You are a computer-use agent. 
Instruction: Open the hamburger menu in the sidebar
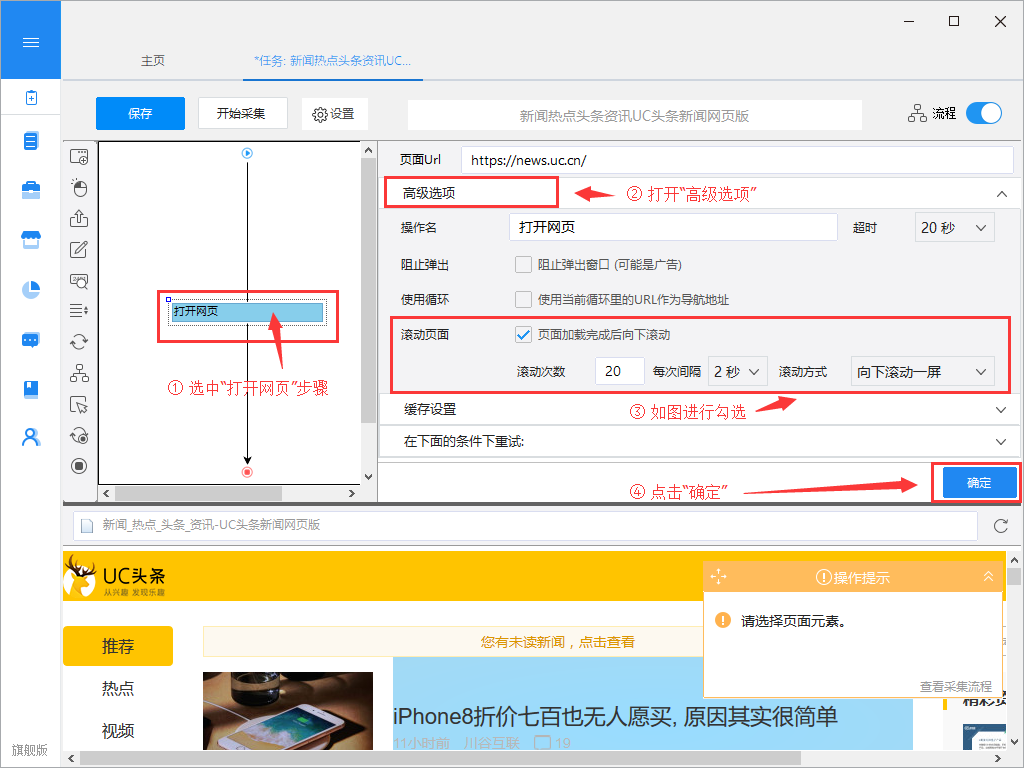30,42
